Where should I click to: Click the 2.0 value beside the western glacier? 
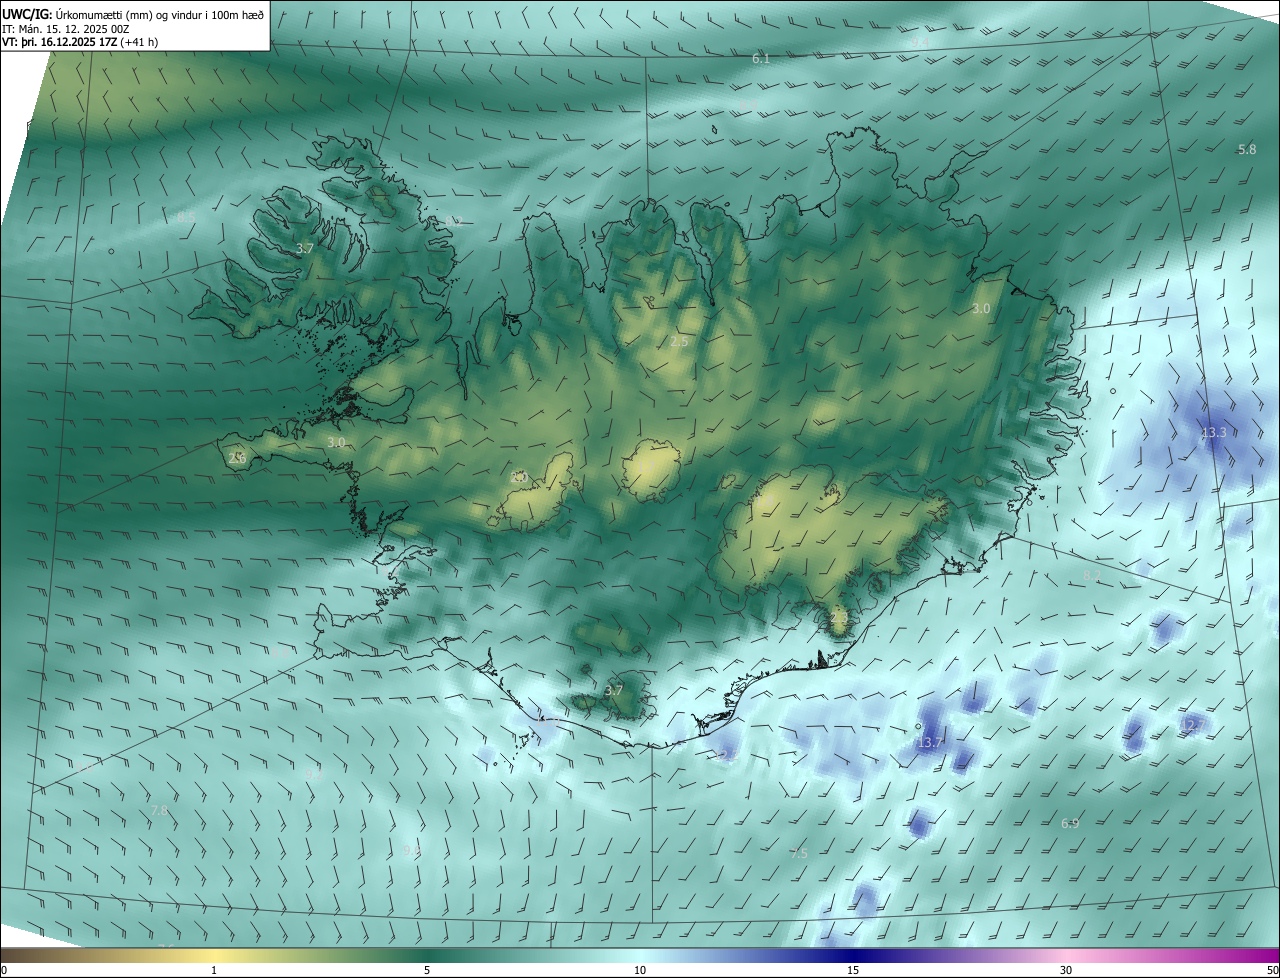tap(518, 478)
